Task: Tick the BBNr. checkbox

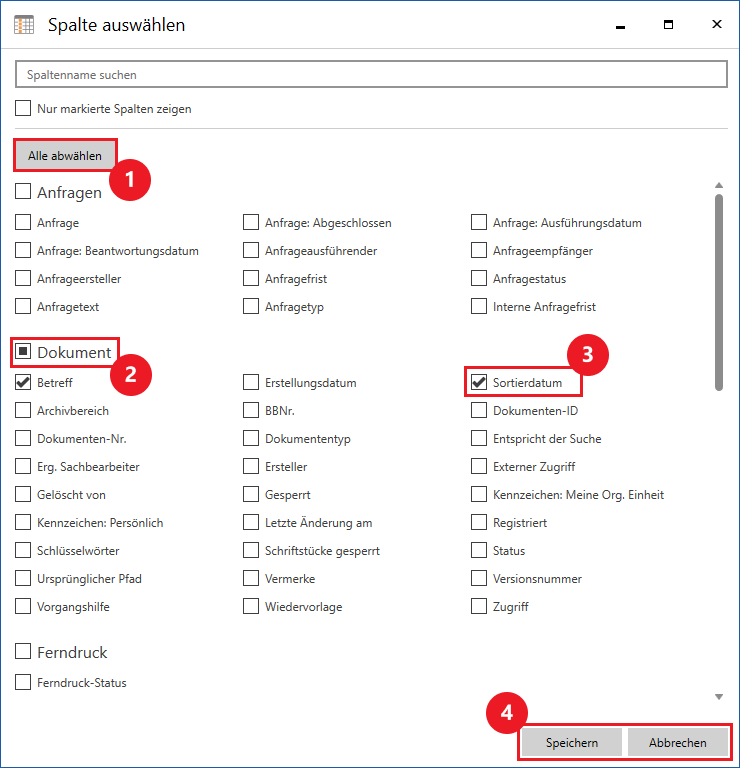Action: click(x=251, y=410)
